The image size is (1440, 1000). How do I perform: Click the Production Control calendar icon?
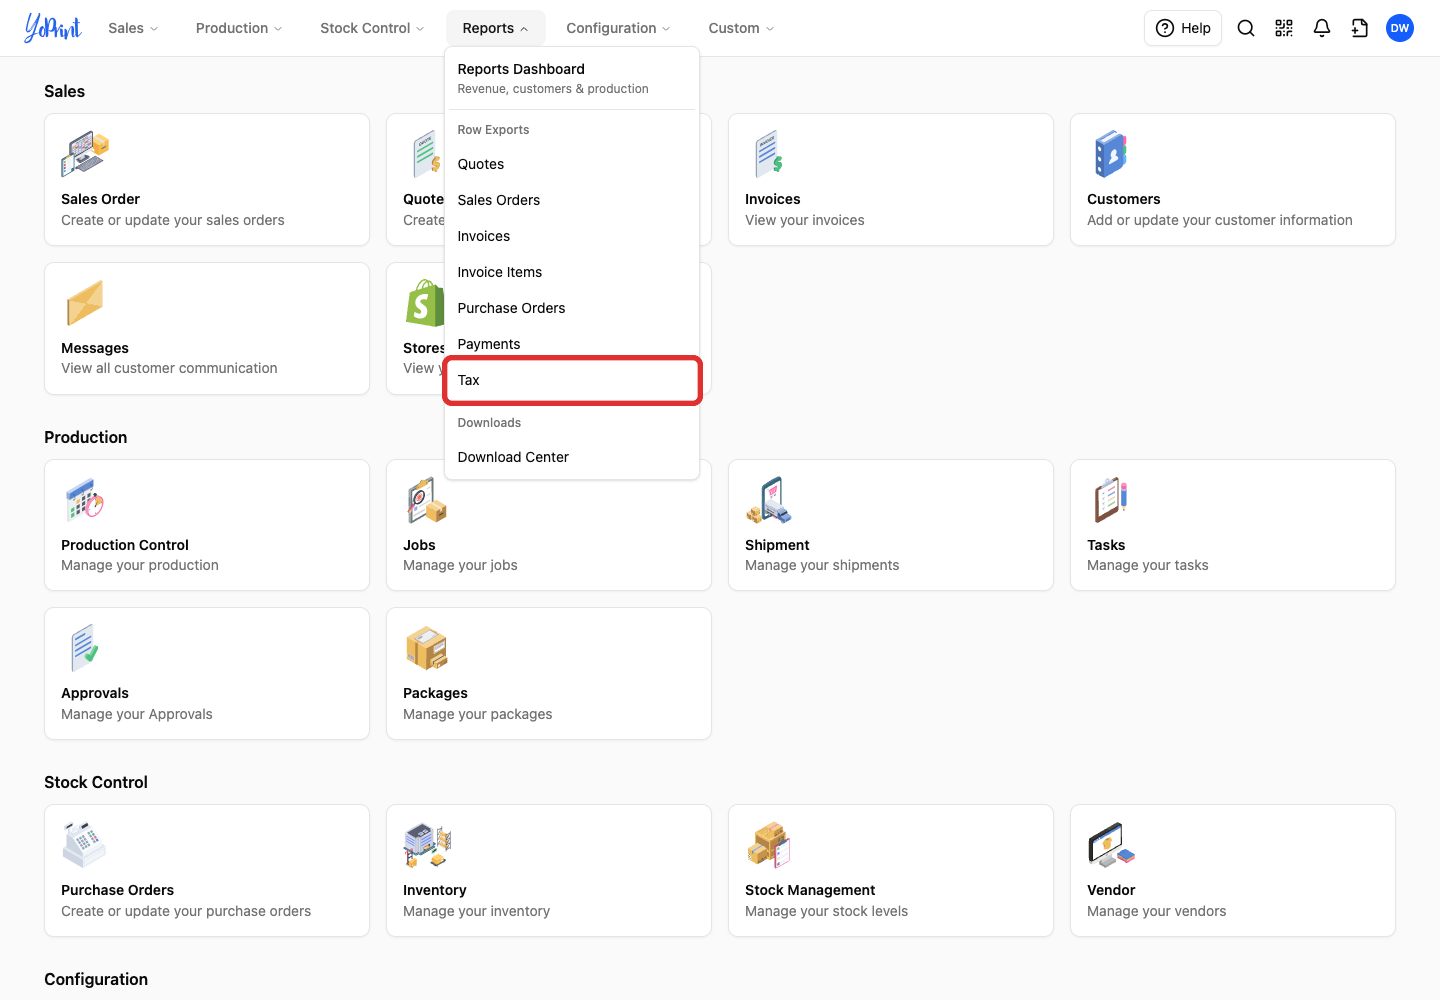click(x=85, y=500)
